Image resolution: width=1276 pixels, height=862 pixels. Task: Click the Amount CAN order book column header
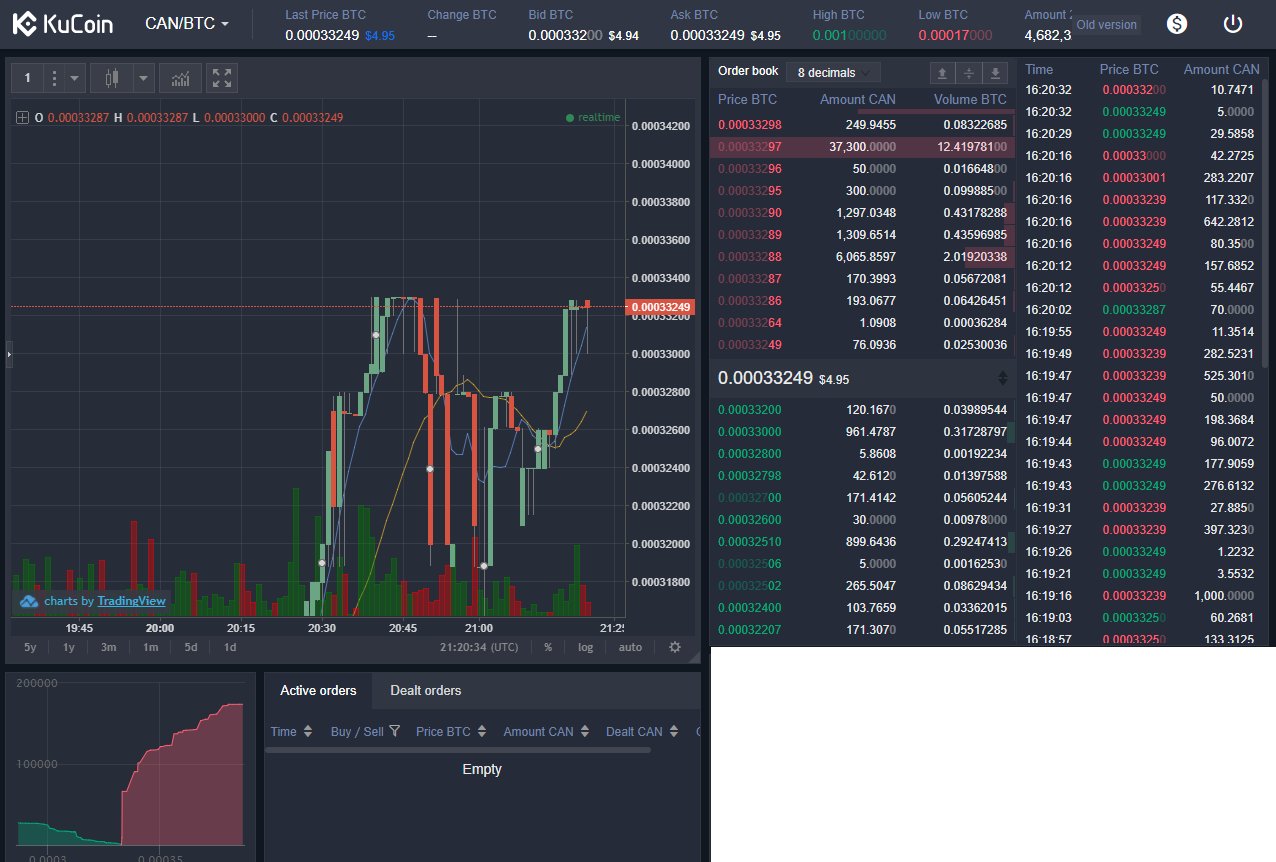(858, 99)
